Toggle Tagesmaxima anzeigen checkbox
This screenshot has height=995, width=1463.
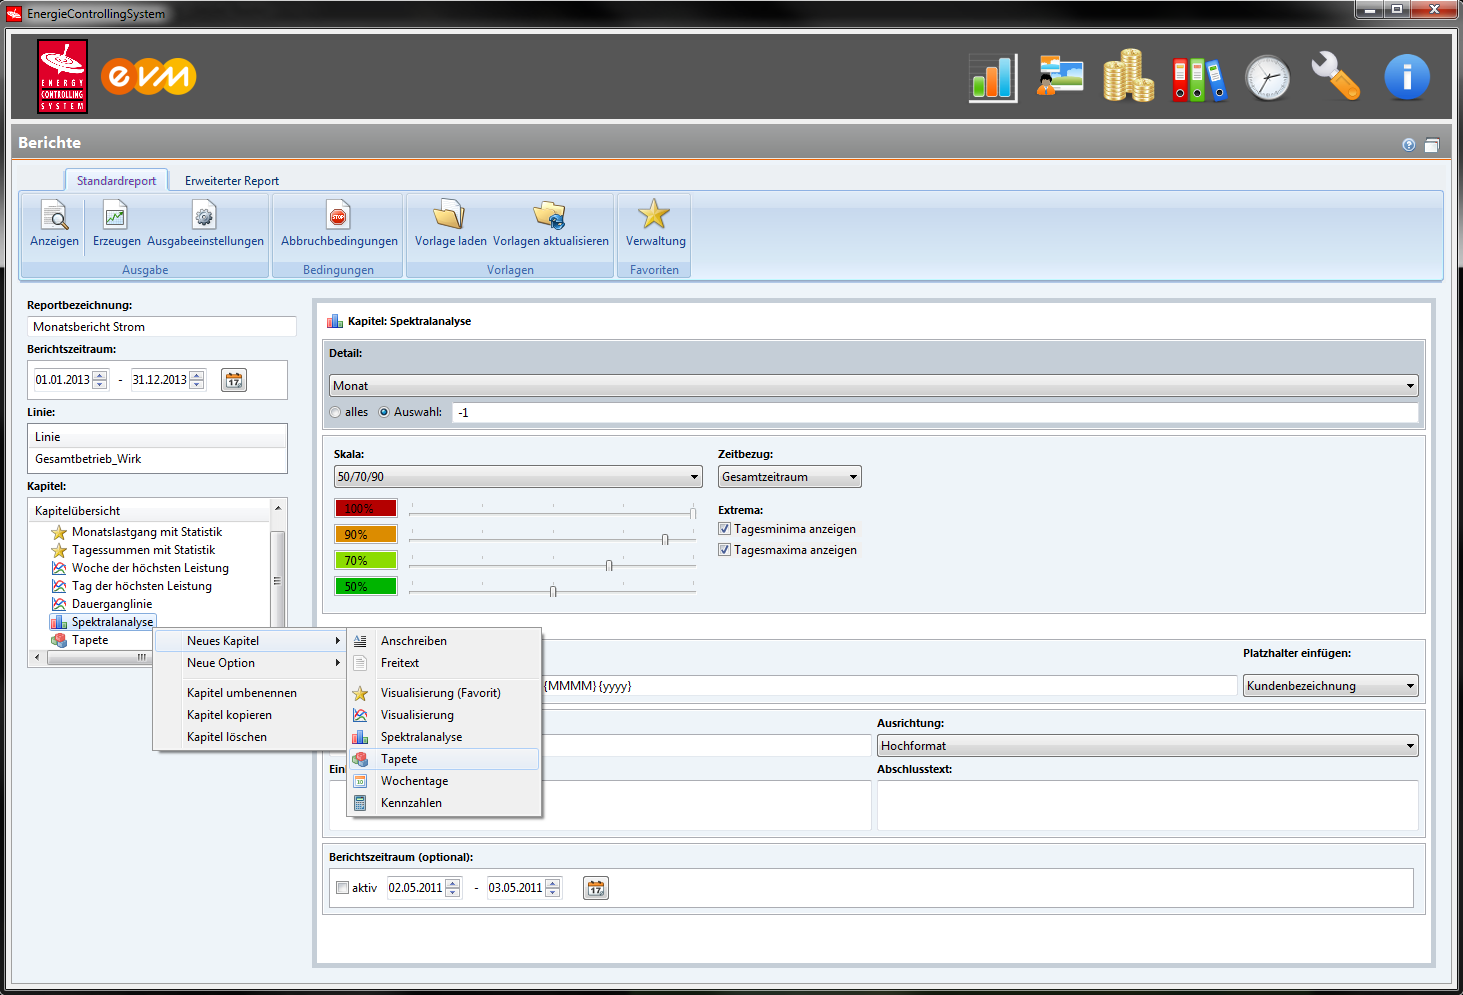tap(724, 550)
